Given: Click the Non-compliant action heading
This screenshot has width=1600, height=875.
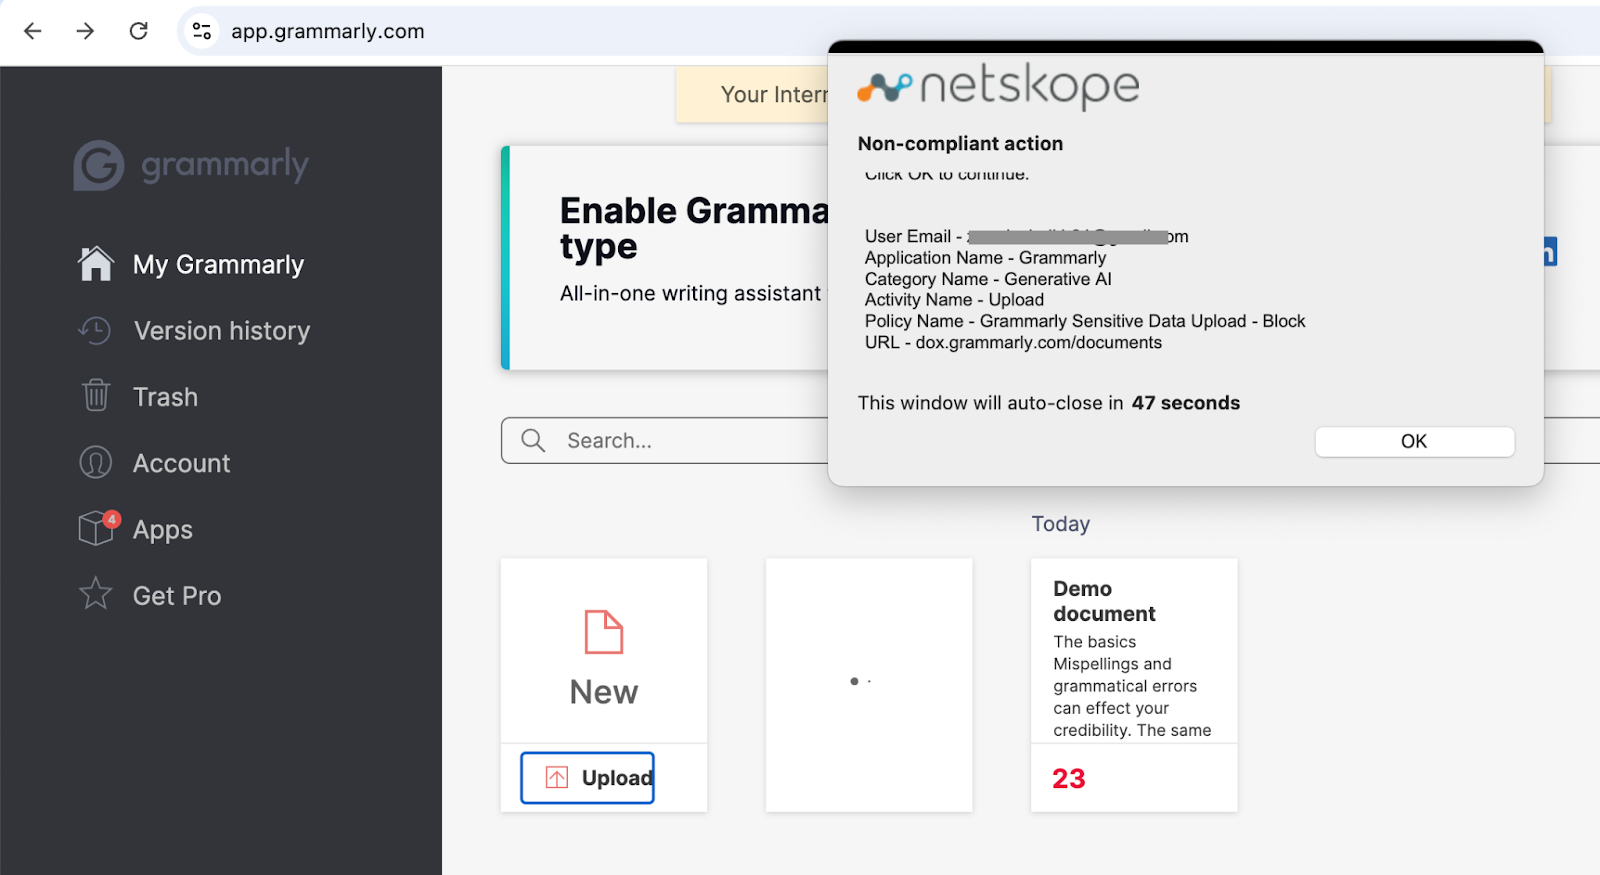Looking at the screenshot, I should (960, 144).
